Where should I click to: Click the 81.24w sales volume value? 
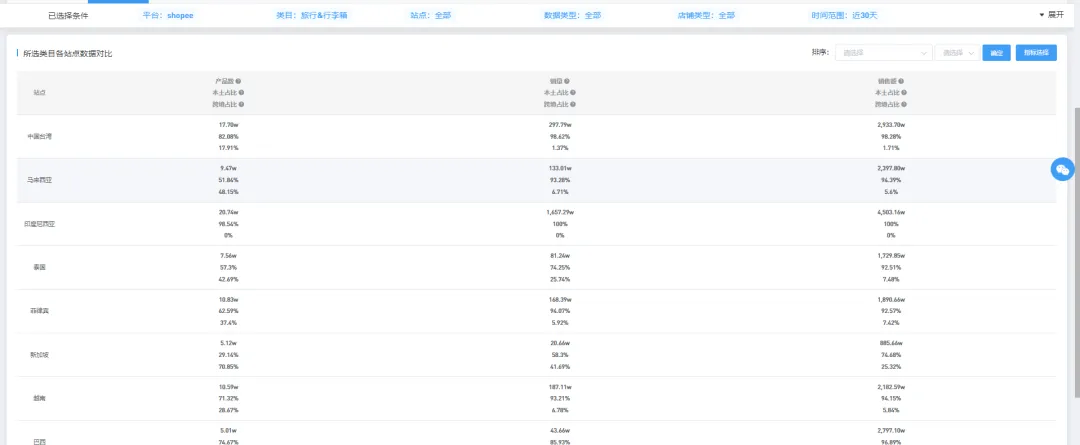coord(560,256)
